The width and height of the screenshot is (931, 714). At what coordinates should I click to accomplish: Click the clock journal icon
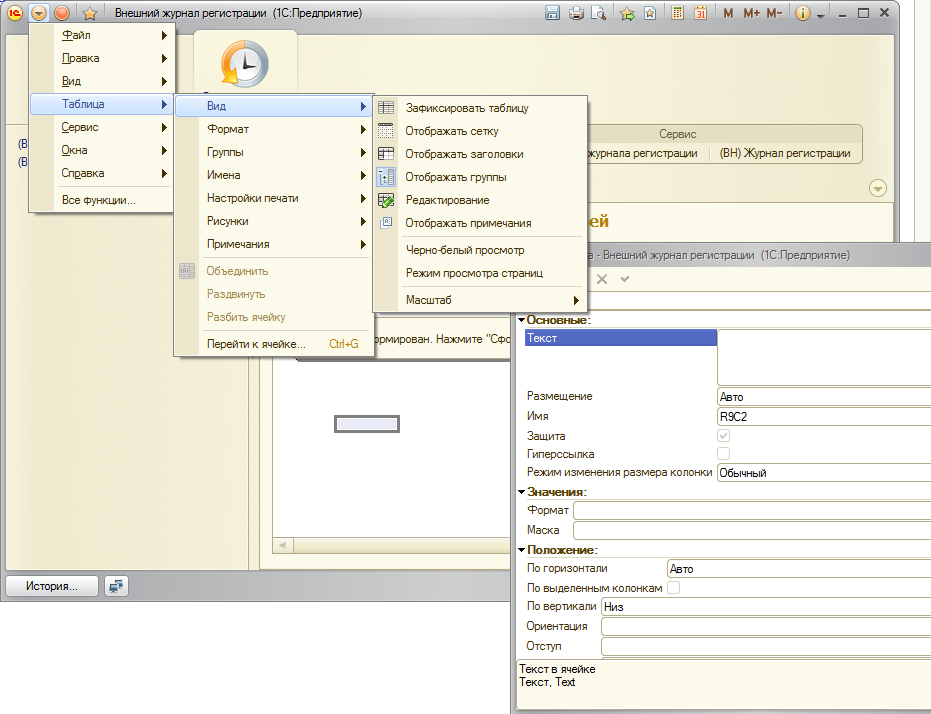click(x=245, y=64)
